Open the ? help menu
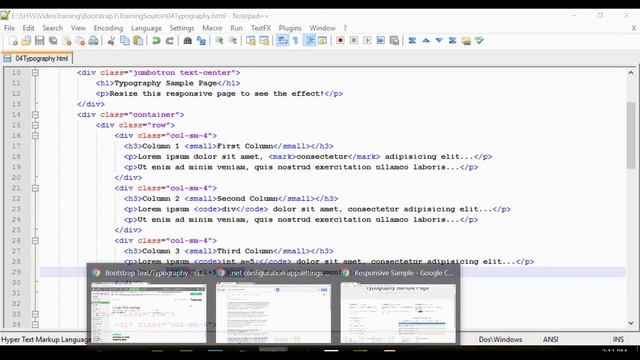Viewport: 640px width, 360px height. [x=345, y=28]
